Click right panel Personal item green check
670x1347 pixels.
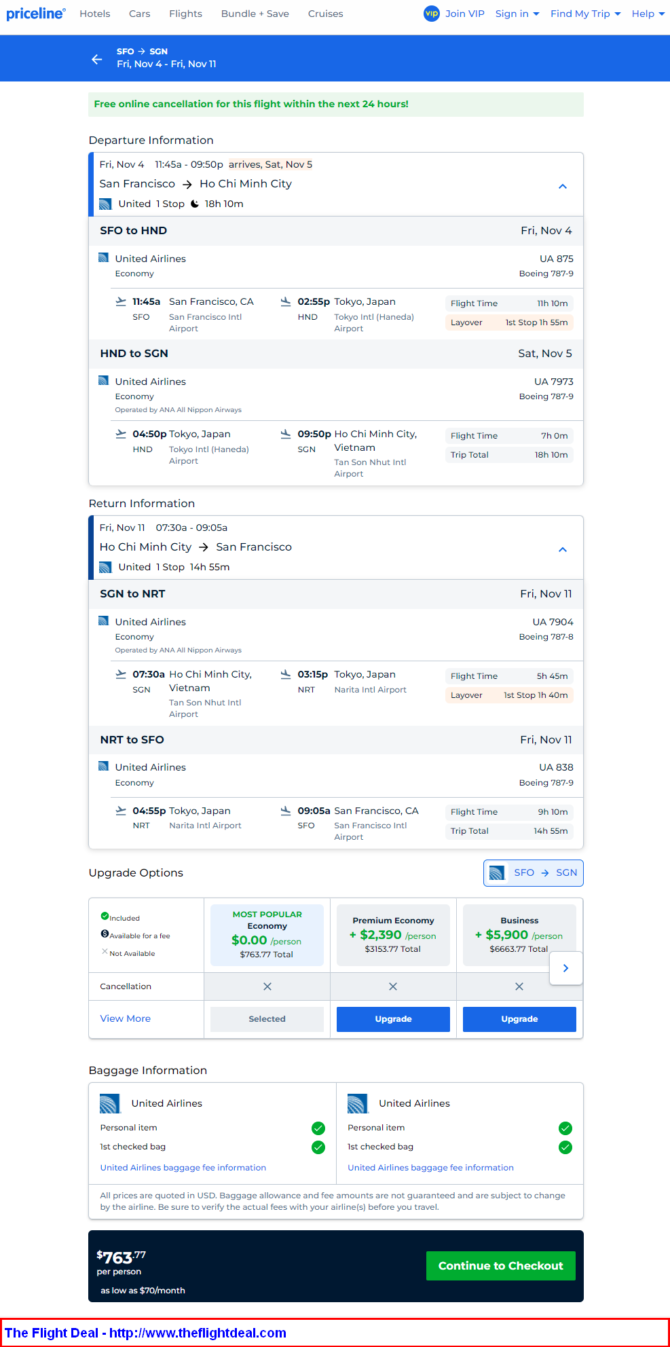(x=565, y=1128)
